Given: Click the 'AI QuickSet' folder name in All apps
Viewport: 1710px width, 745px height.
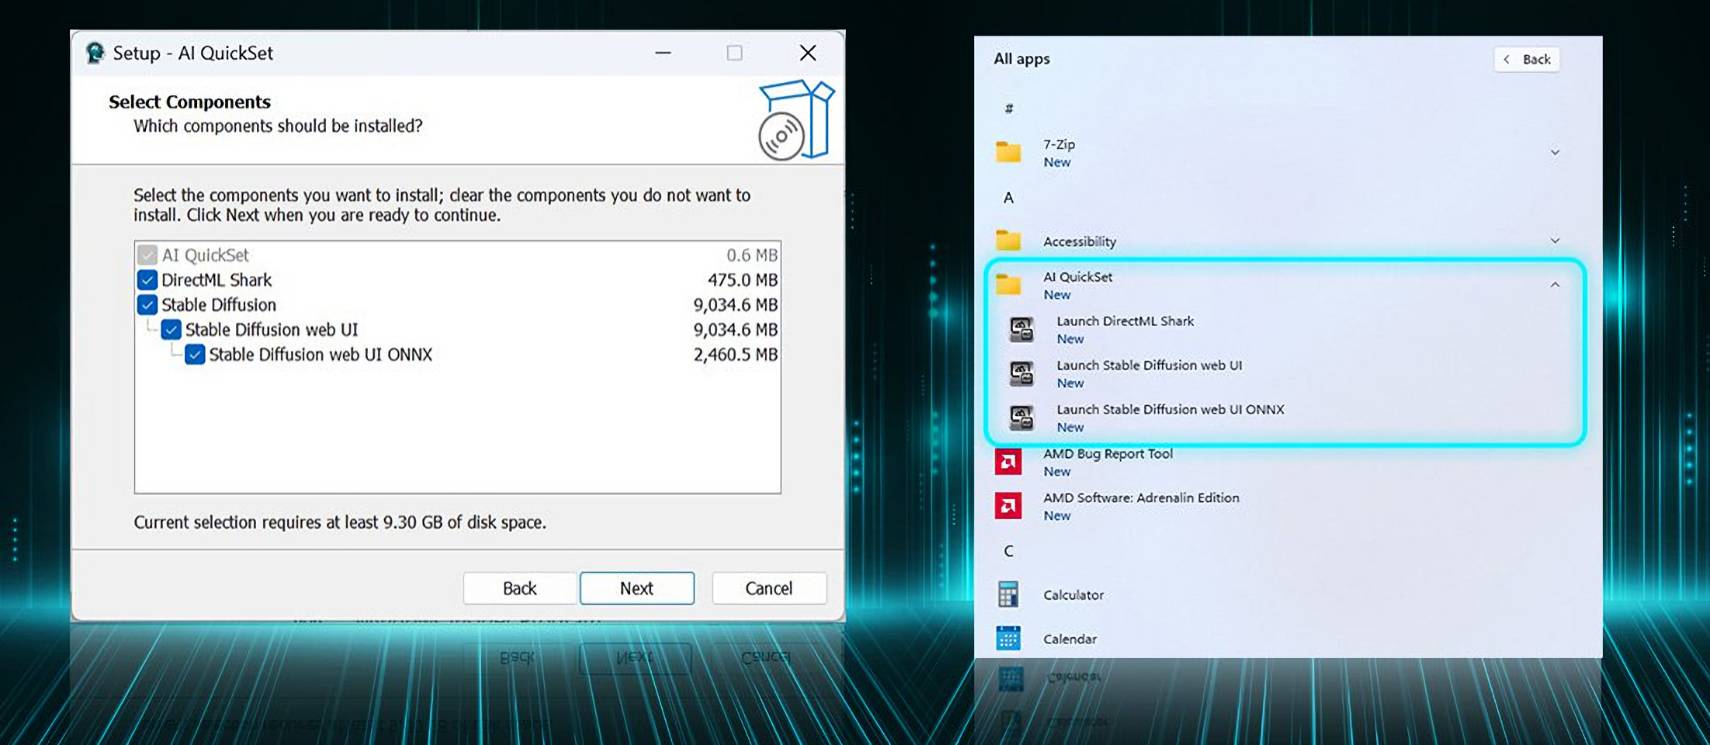Looking at the screenshot, I should [1078, 277].
